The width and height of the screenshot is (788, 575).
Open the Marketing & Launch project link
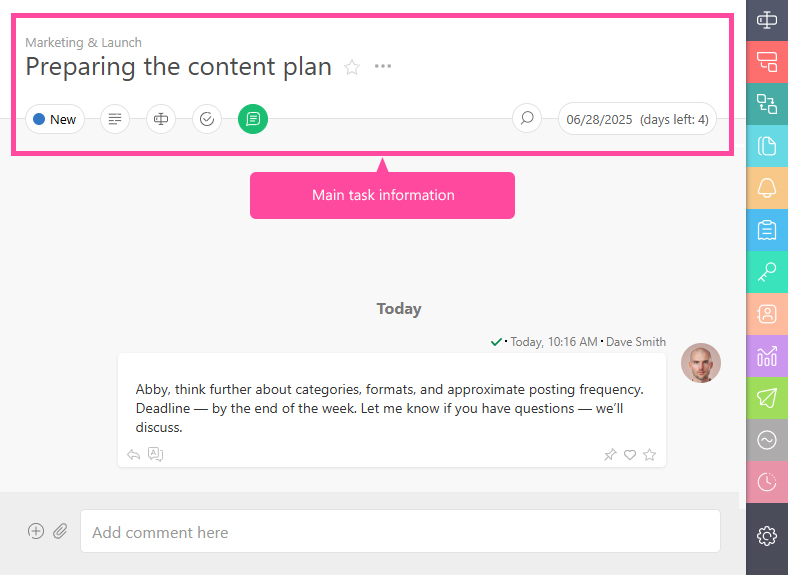pos(83,42)
